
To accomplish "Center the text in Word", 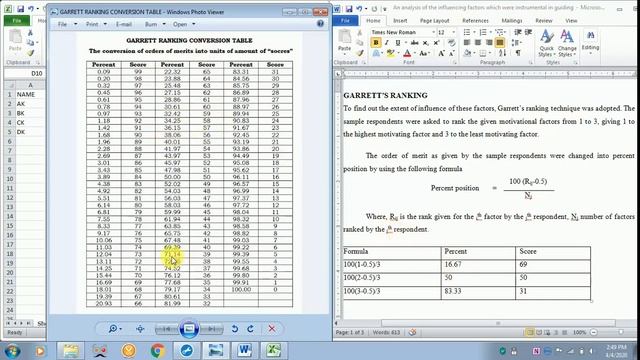I will [x=478, y=42].
